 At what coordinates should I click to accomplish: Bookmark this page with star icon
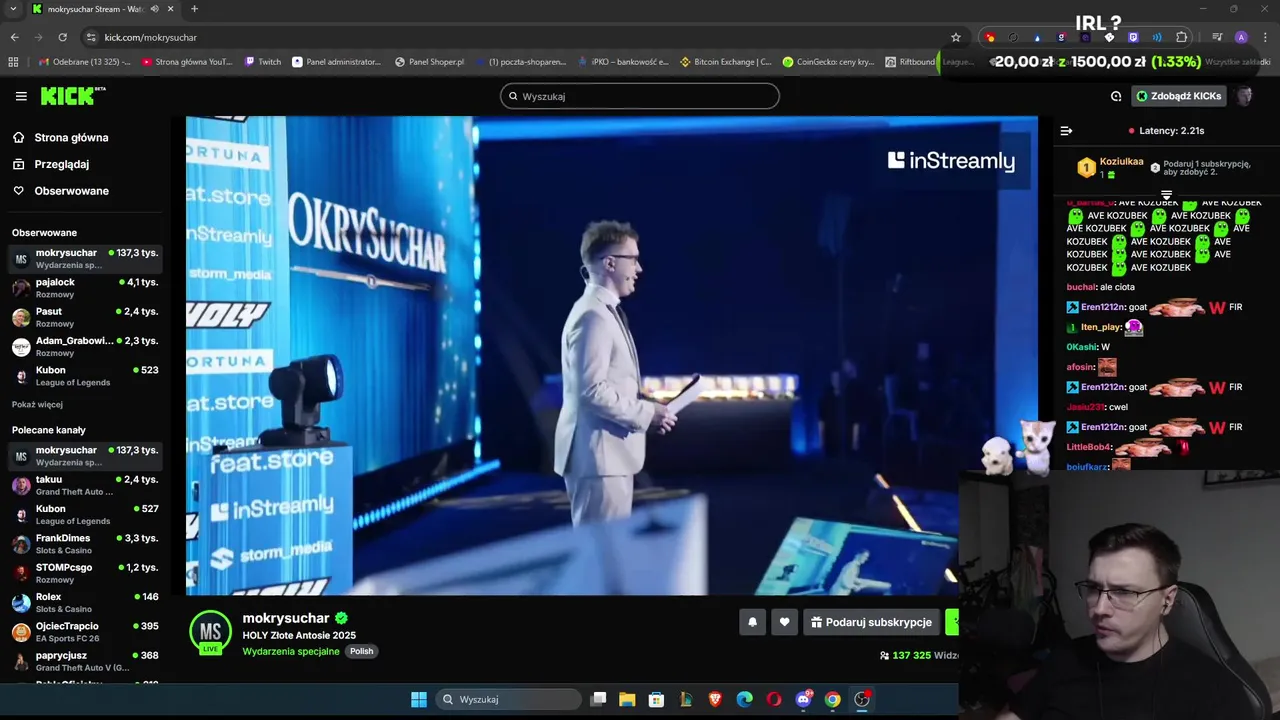[956, 37]
